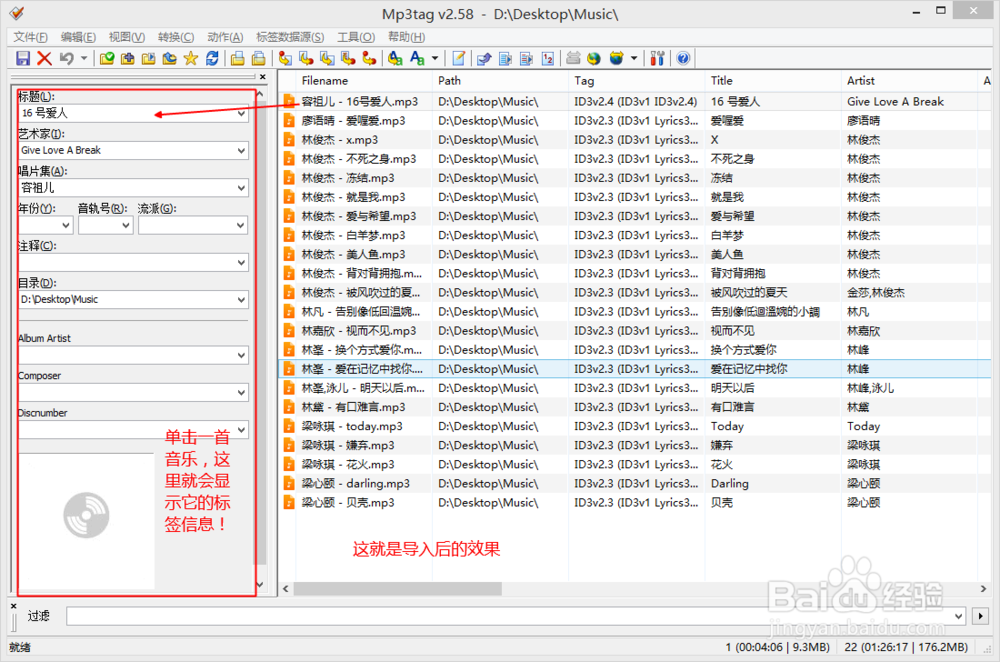Open the 标签数据源(S) menu
Image resolution: width=1000 pixels, height=662 pixels.
point(290,37)
